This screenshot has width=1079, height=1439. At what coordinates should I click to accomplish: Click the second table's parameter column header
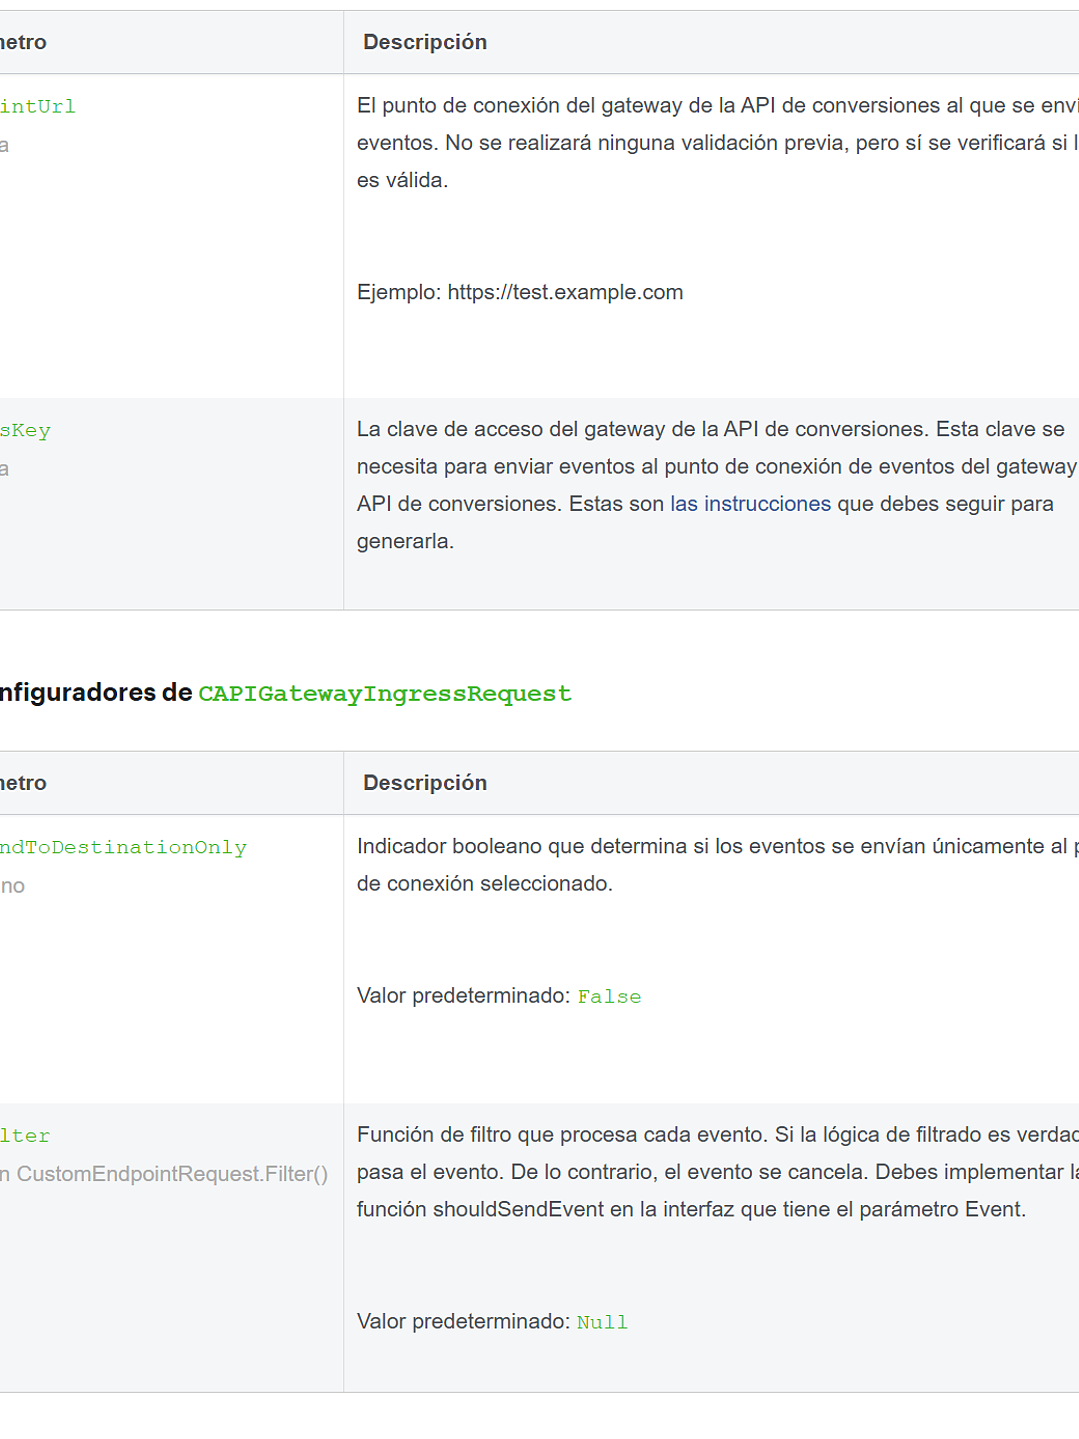pos(24,783)
